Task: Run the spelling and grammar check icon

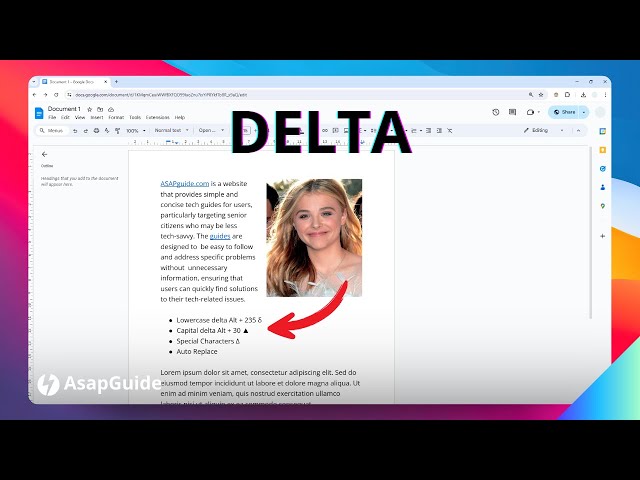Action: (107, 131)
